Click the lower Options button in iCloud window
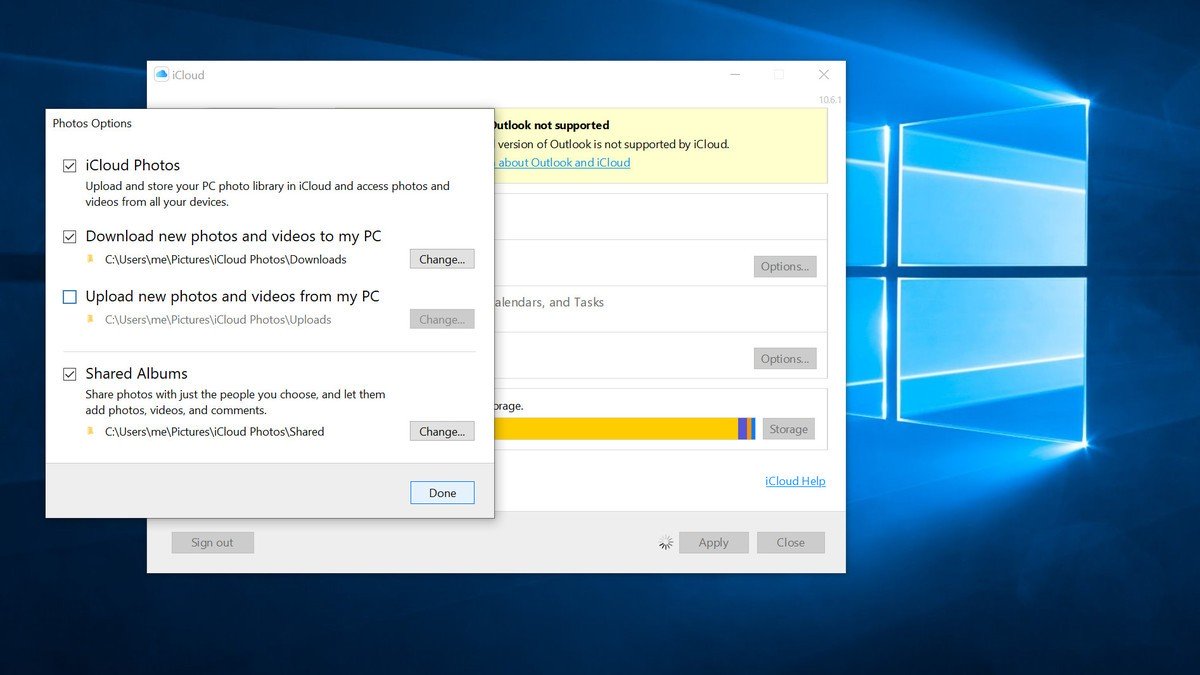The image size is (1200, 675). 785,358
